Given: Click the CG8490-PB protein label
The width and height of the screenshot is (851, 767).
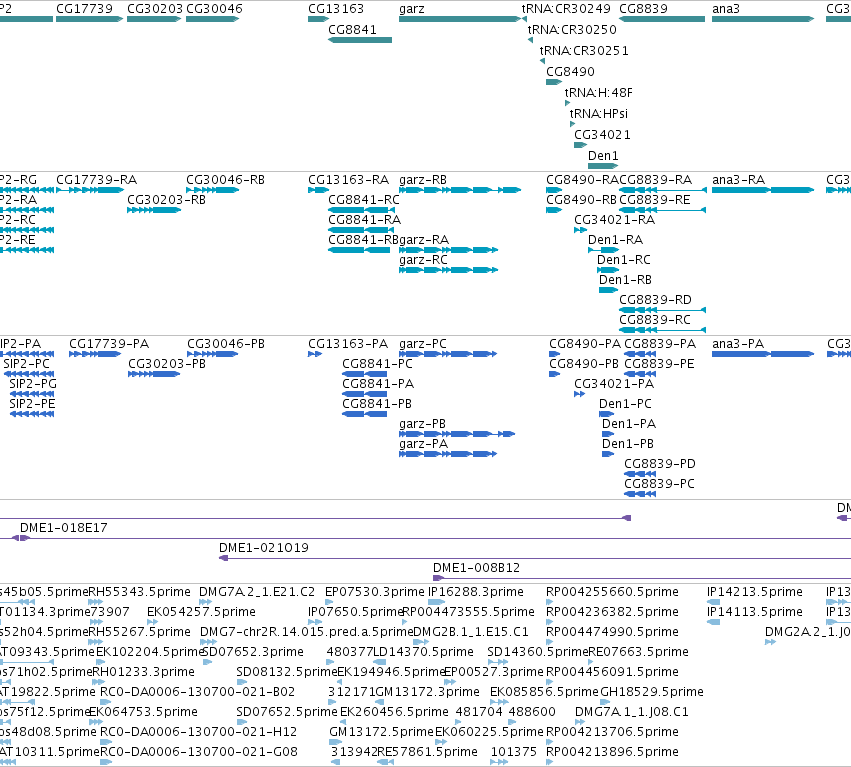Looking at the screenshot, I should (x=584, y=364).
